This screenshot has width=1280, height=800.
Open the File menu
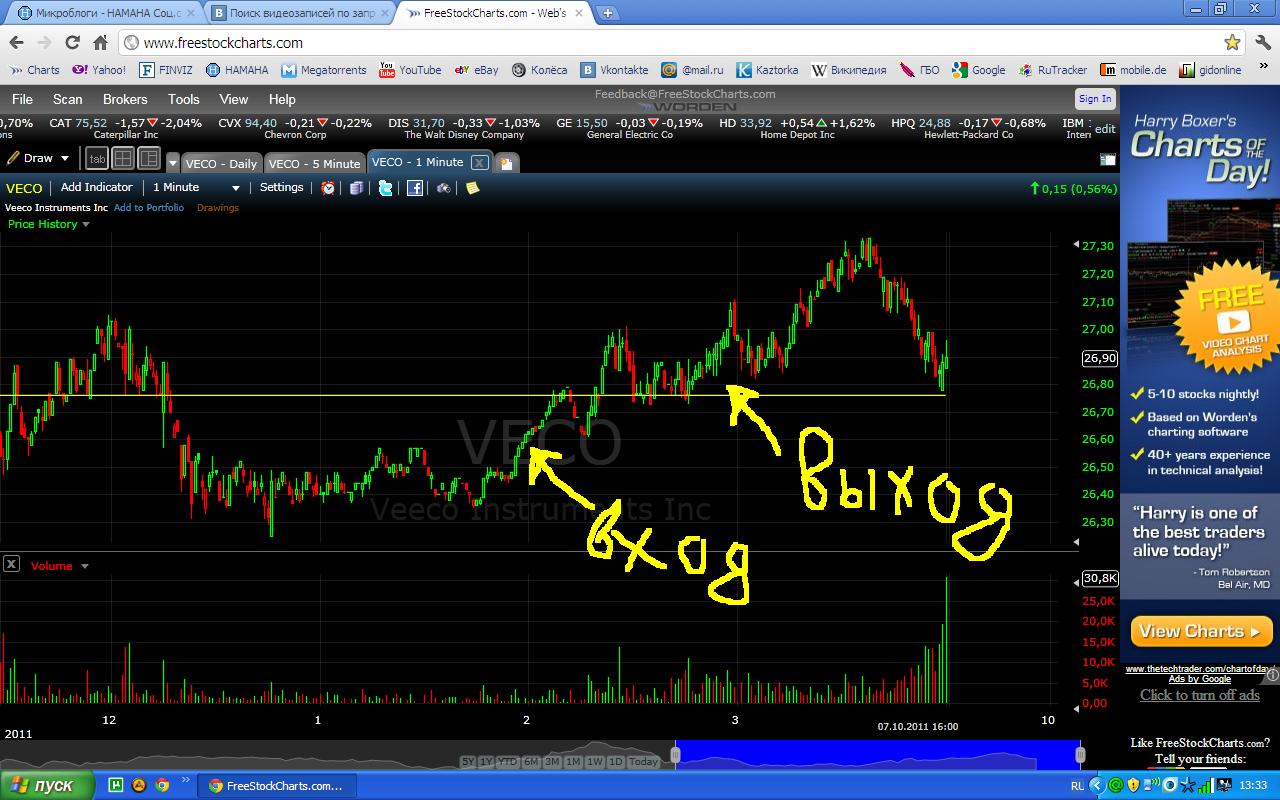pyautogui.click(x=22, y=99)
